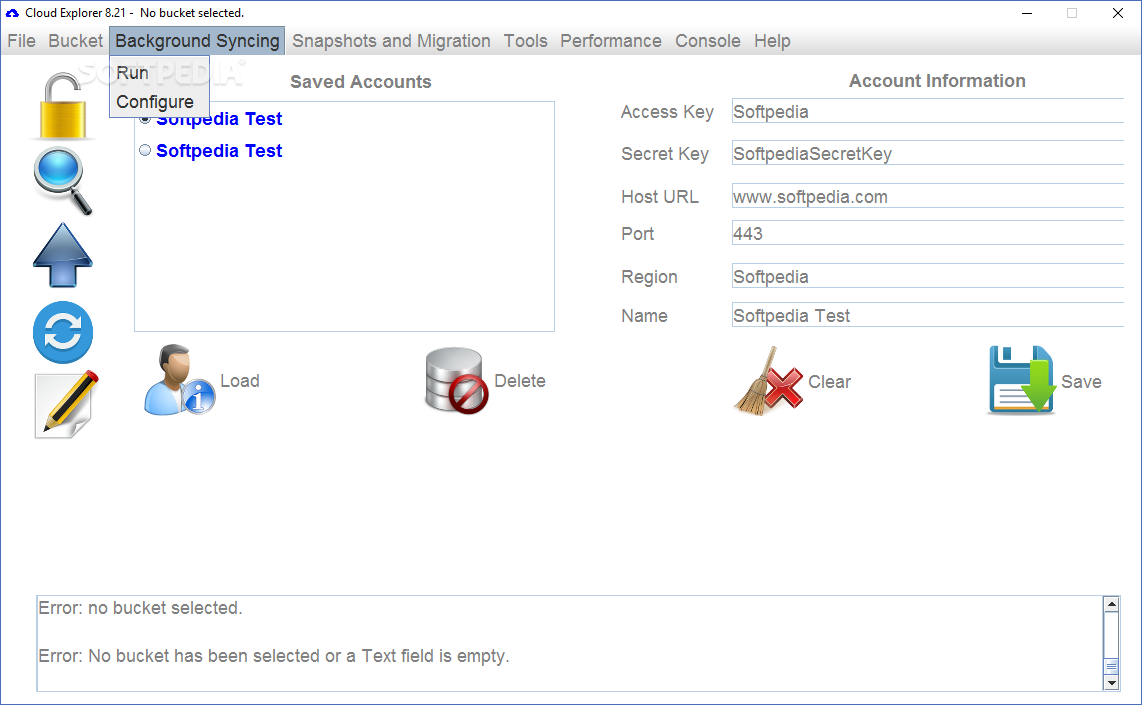Open the Bucket menu
The height and width of the screenshot is (705, 1142).
(76, 41)
